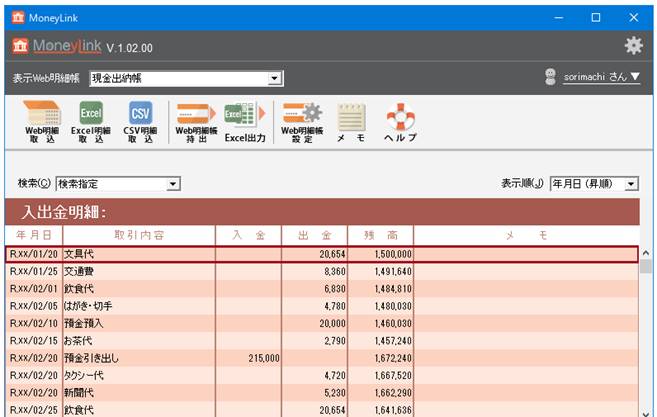657x417 pixels.
Task: Click 入金 amount 215,000
Action: pyautogui.click(x=264, y=358)
